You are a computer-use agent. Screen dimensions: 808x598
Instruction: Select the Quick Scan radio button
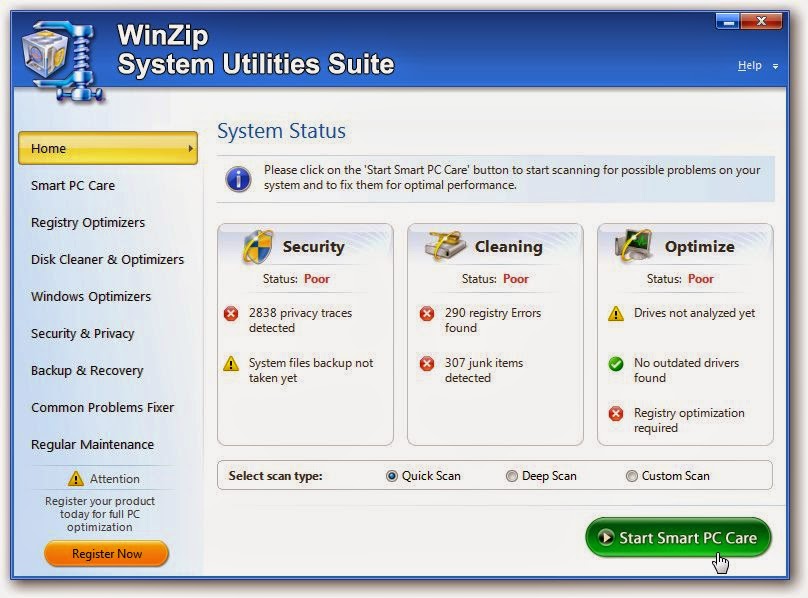pos(392,476)
